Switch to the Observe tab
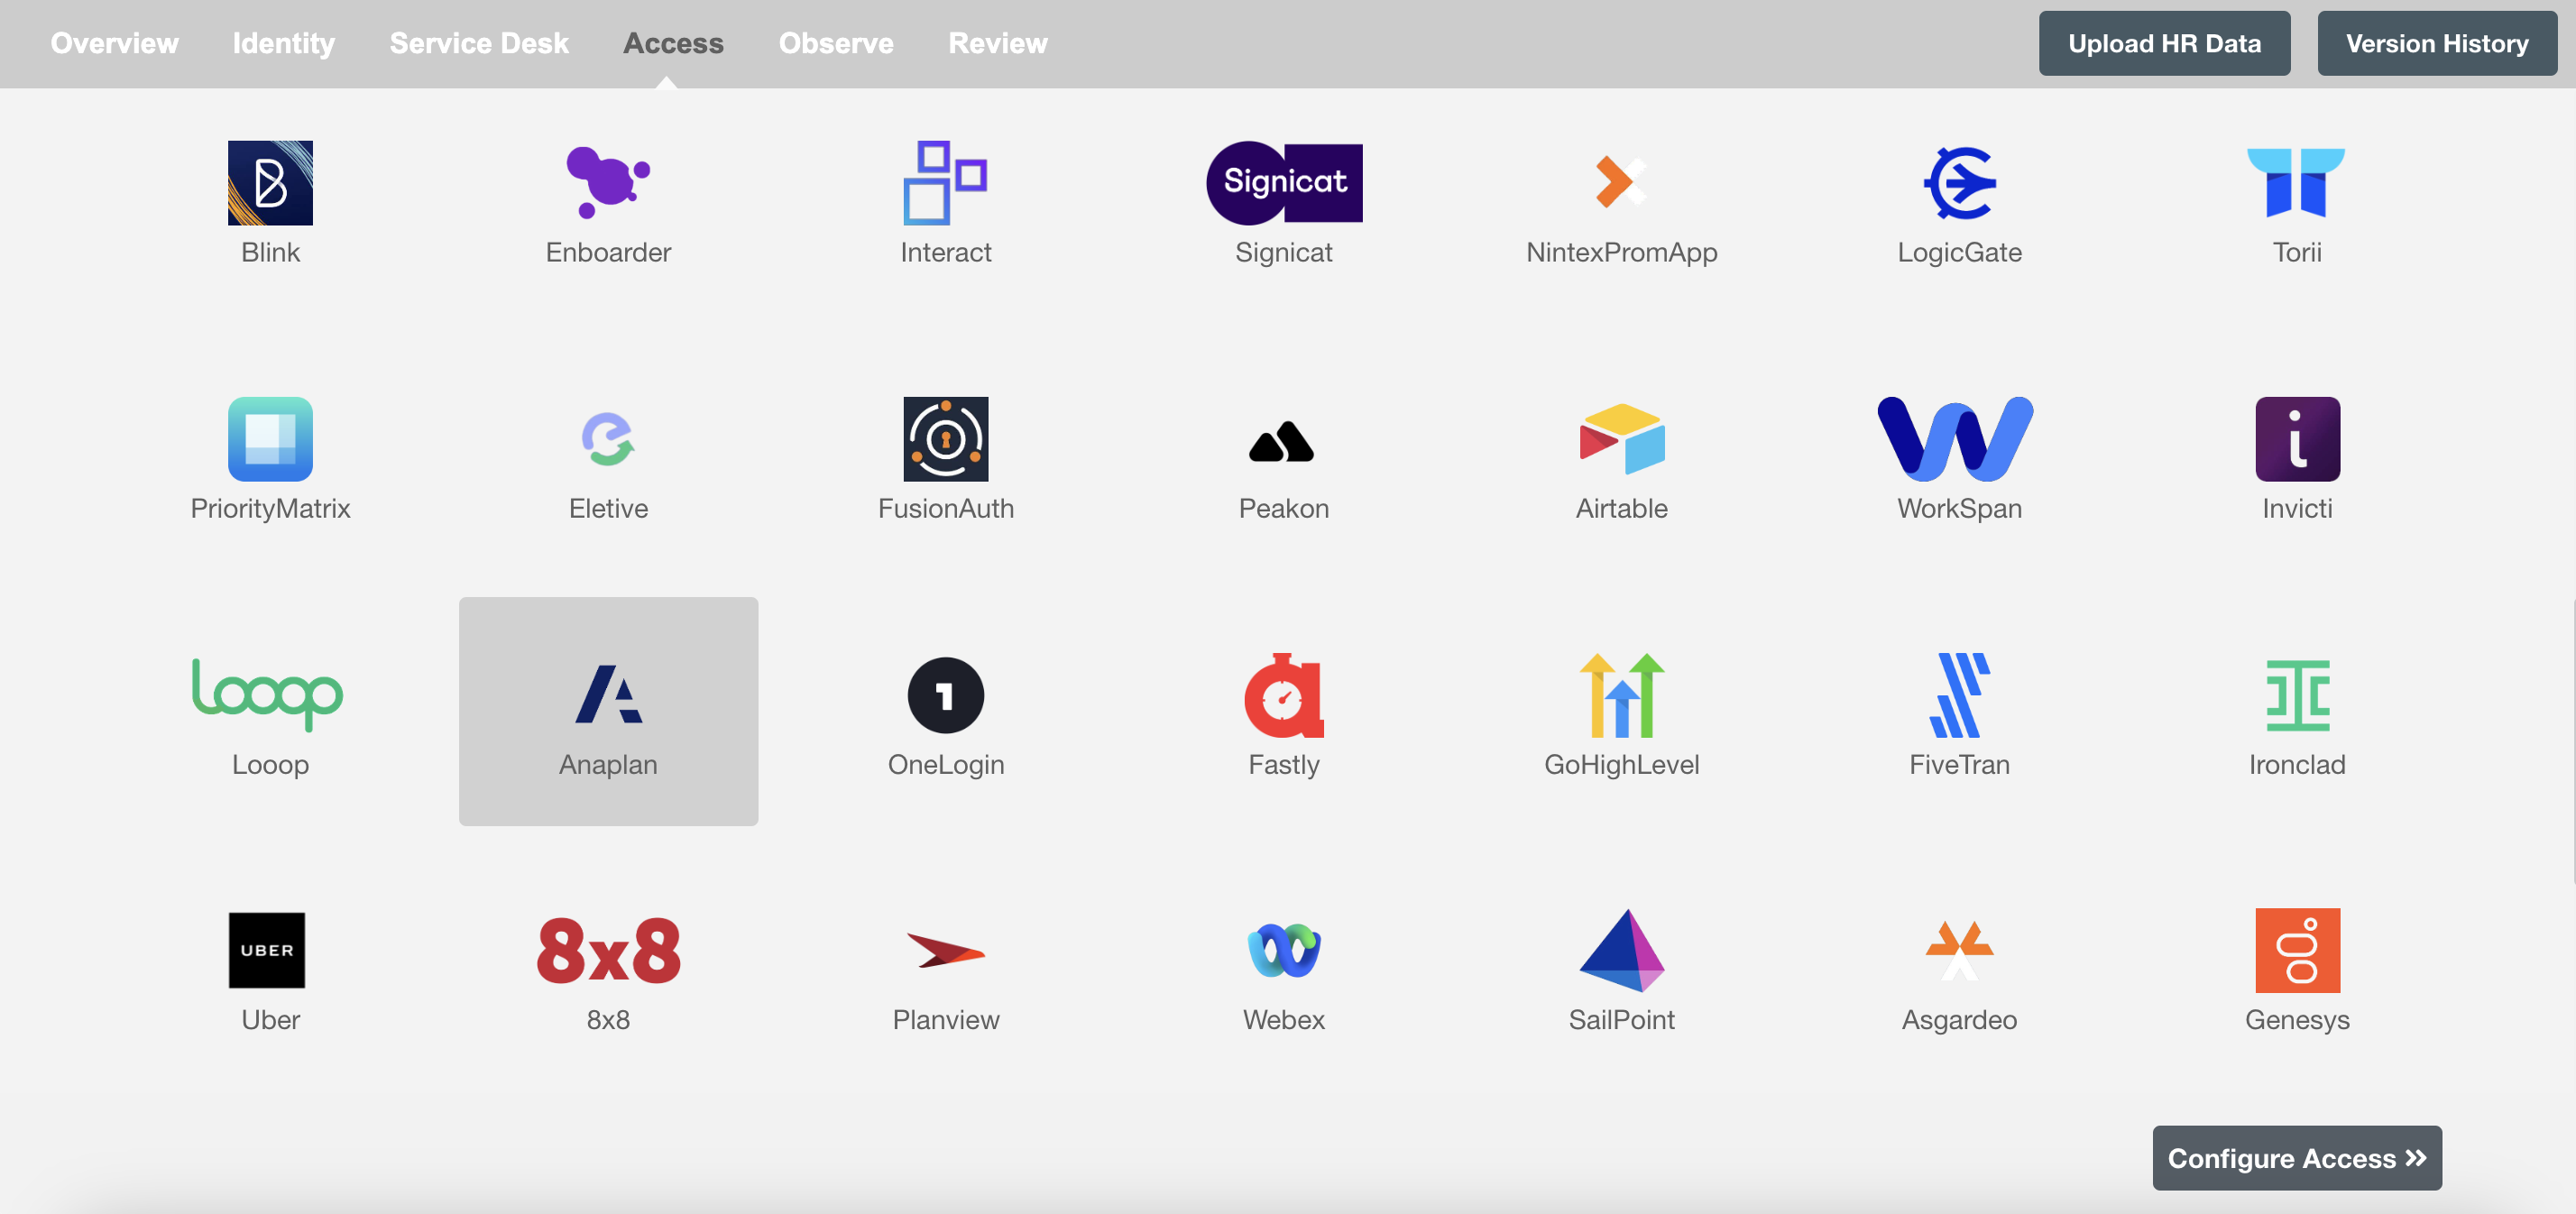Viewport: 2576px width, 1214px height. [x=836, y=42]
